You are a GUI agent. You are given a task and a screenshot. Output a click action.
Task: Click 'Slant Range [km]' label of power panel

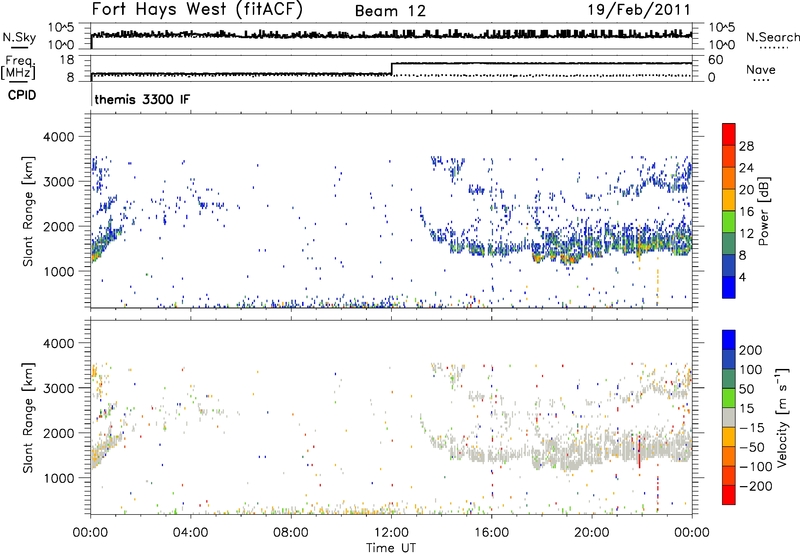28,211
